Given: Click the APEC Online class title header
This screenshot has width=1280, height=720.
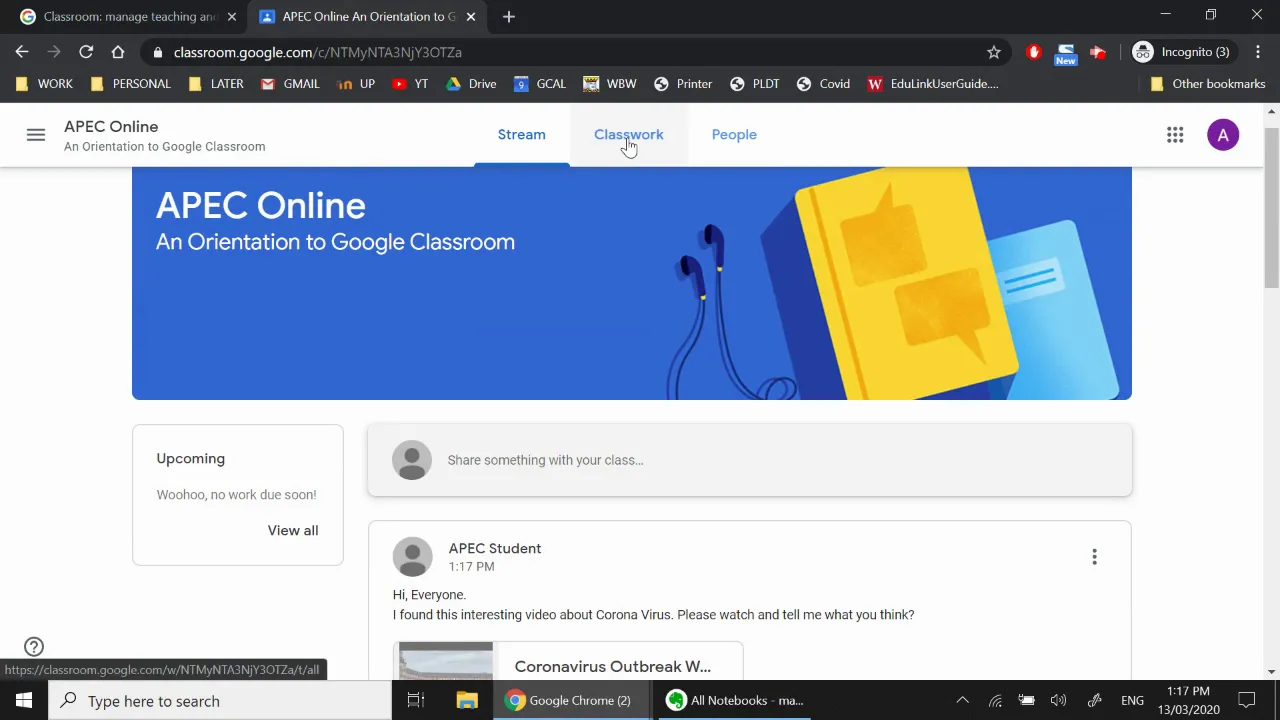Looking at the screenshot, I should [261, 206].
